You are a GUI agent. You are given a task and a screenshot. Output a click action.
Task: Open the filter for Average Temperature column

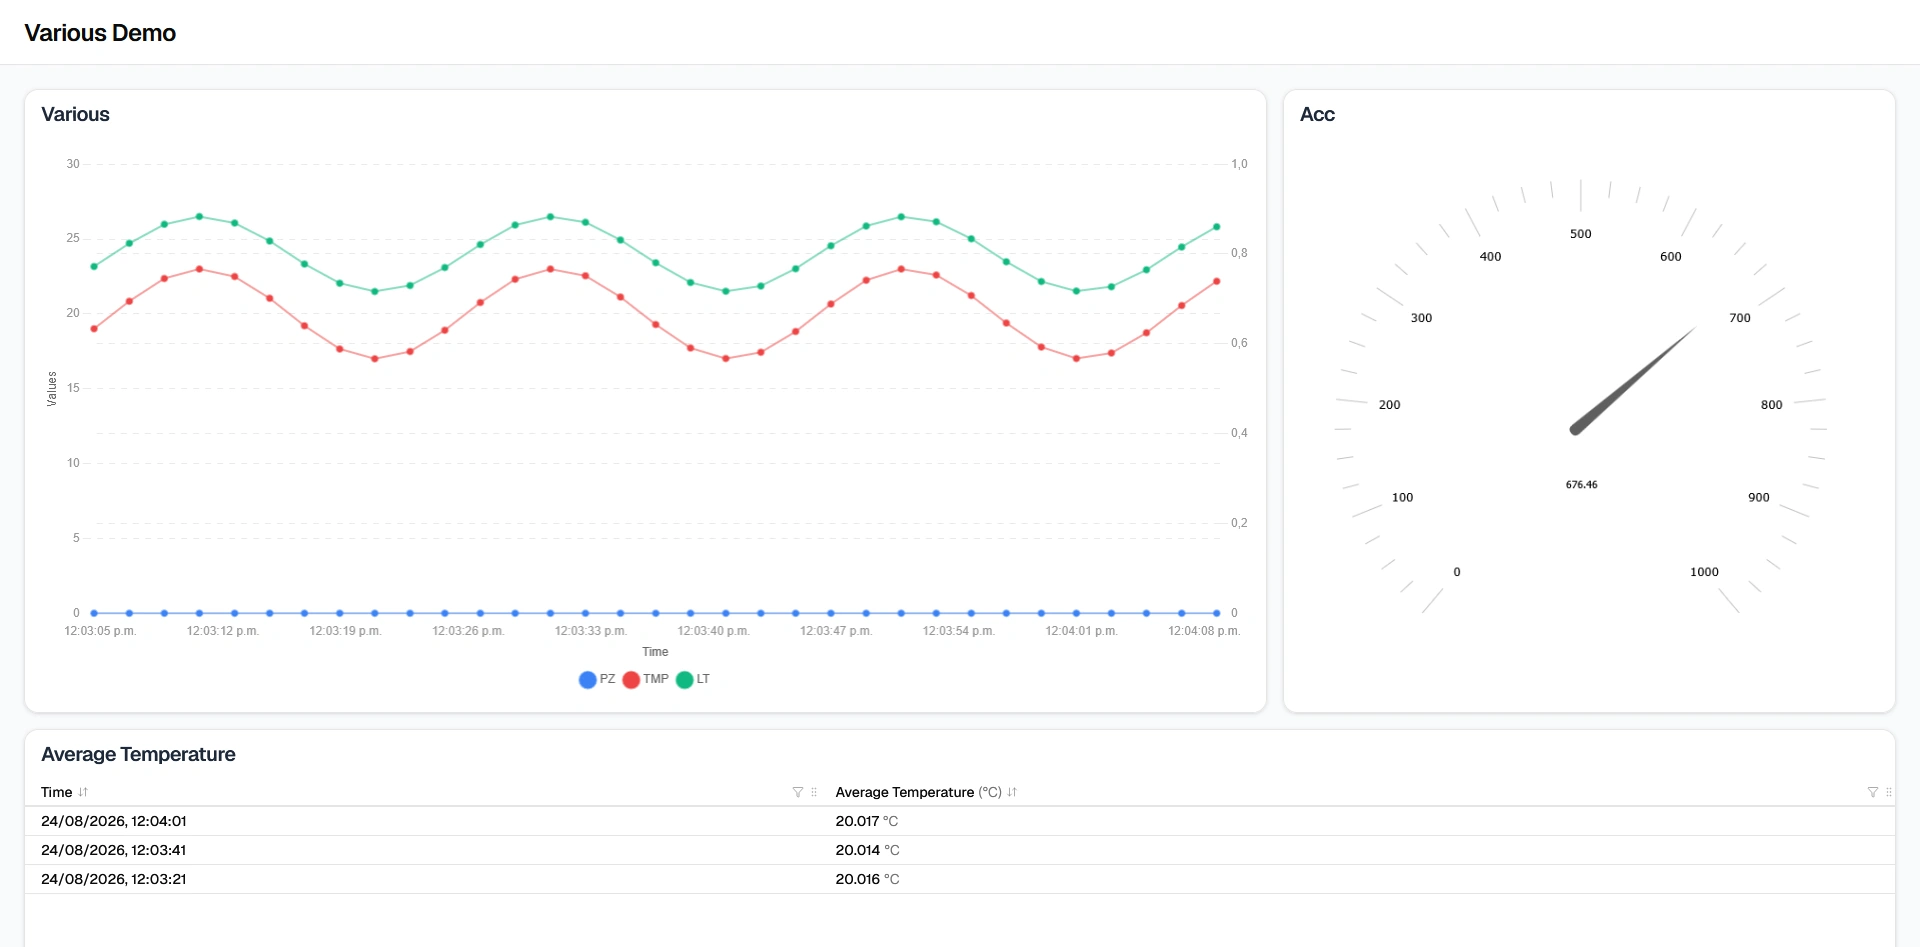1873,792
